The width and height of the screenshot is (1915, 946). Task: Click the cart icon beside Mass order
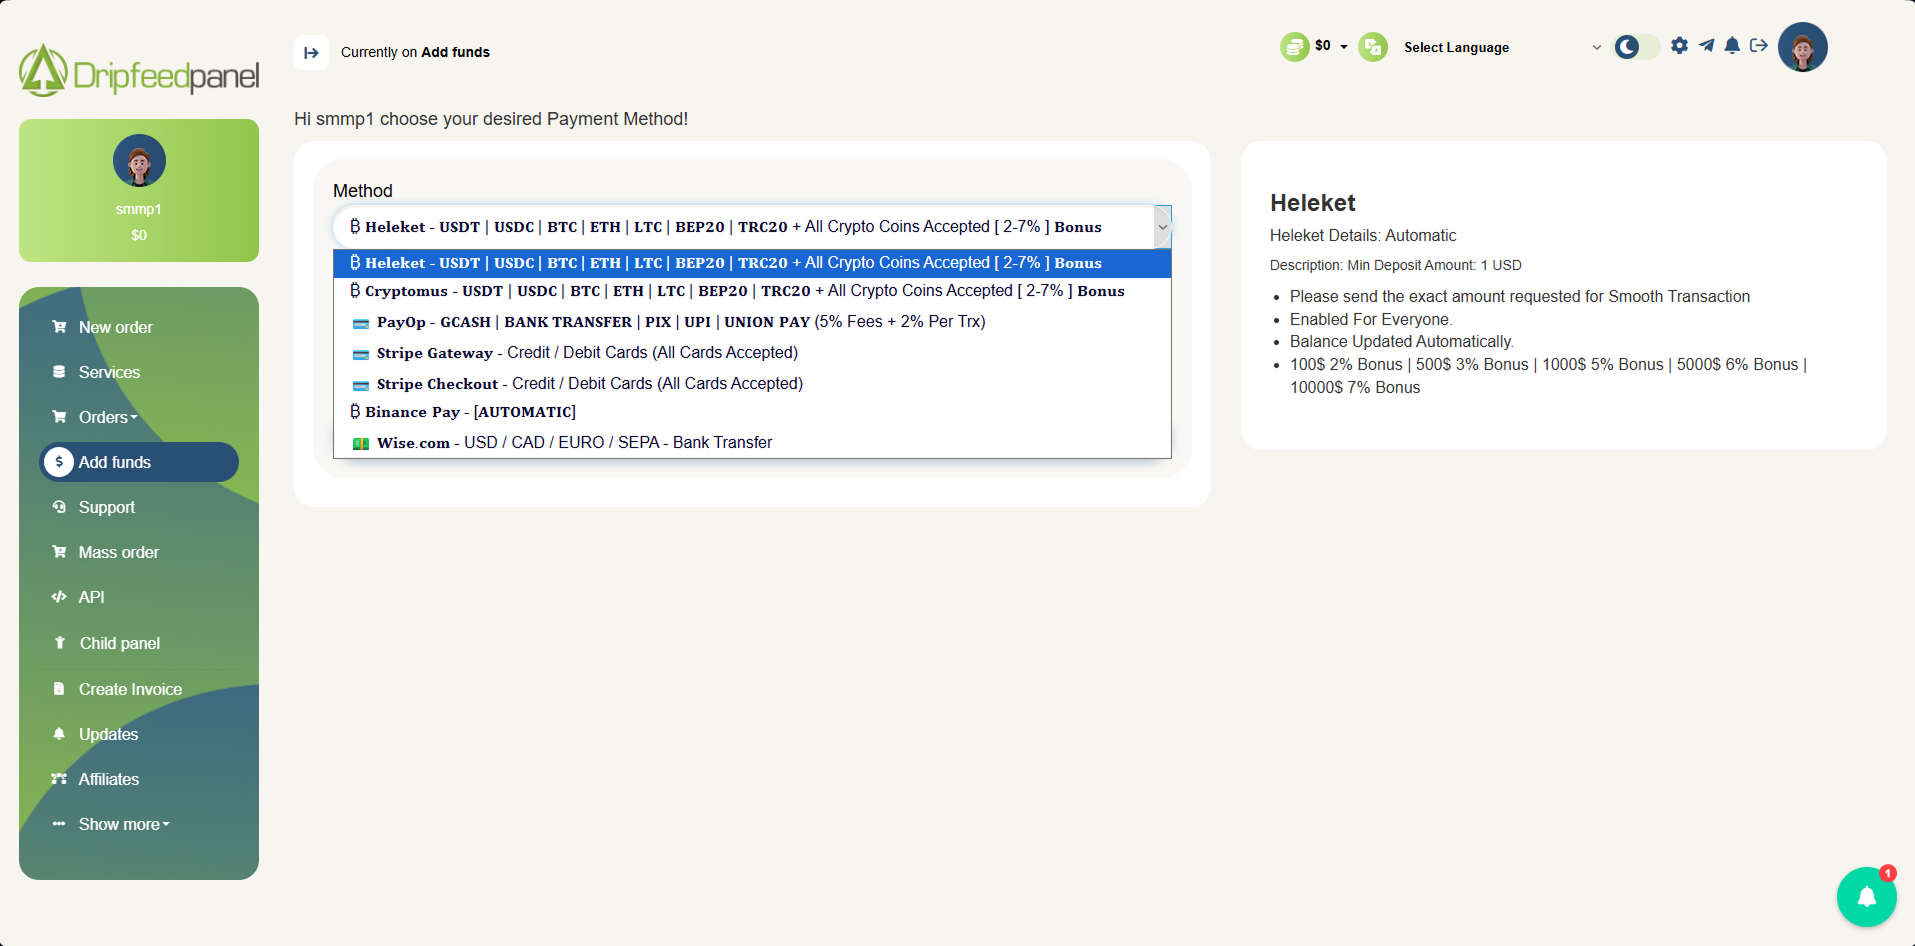(x=59, y=552)
